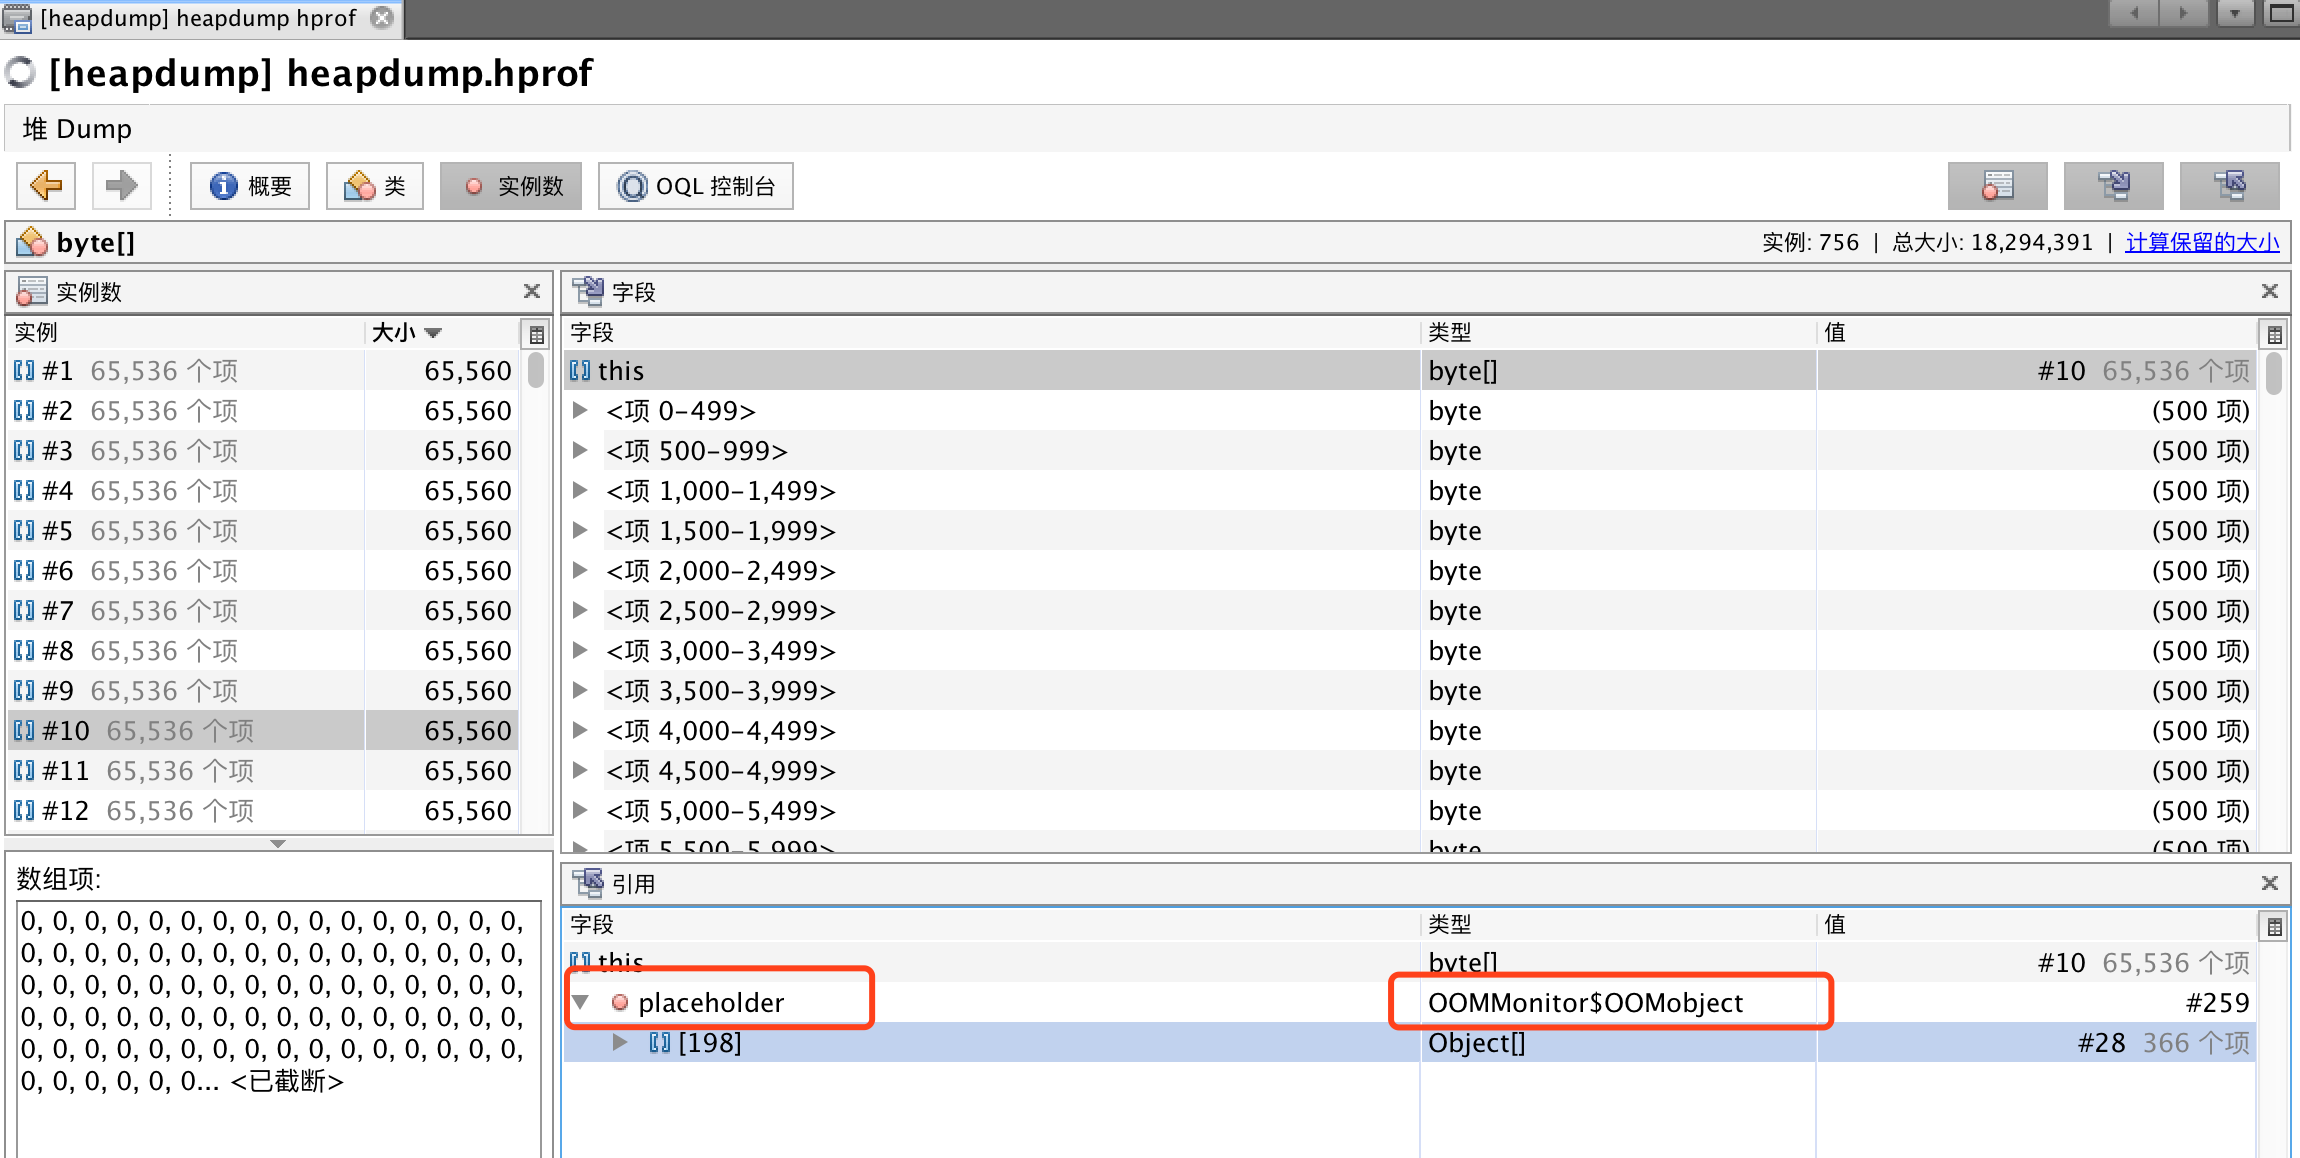Viewport: 2300px width, 1158px height.
Task: Expand the <项 3,000-3,499> node
Action: [x=580, y=650]
